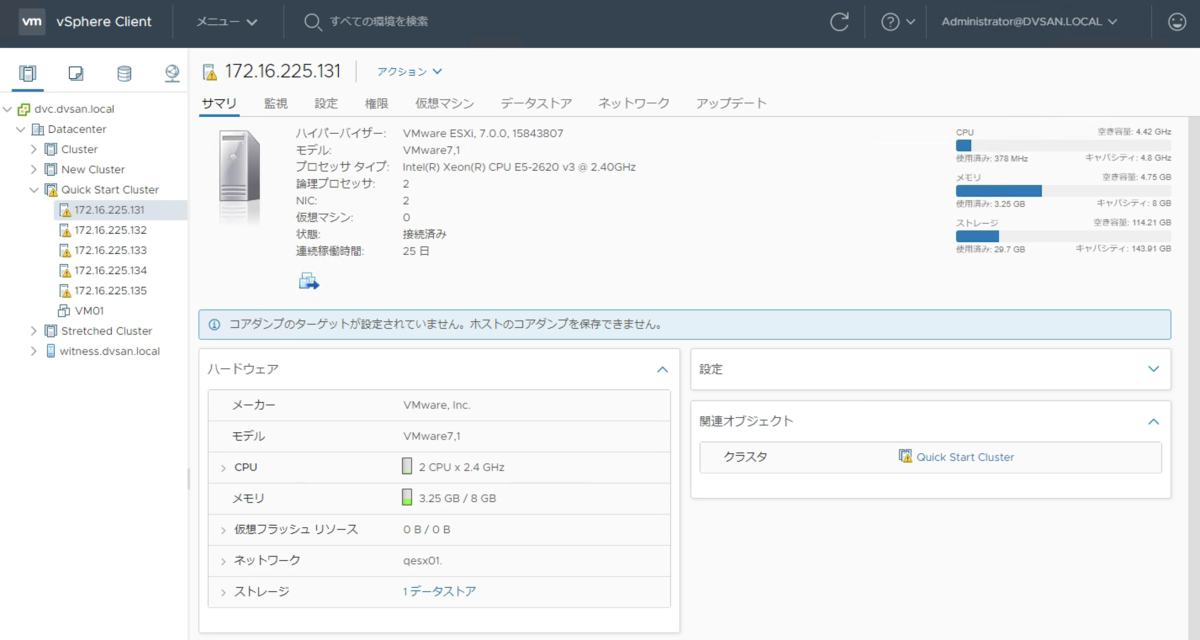Viewport: 1200px width, 640px height.
Task: Expand witness.dvsan.local tree node
Action: tap(34, 351)
